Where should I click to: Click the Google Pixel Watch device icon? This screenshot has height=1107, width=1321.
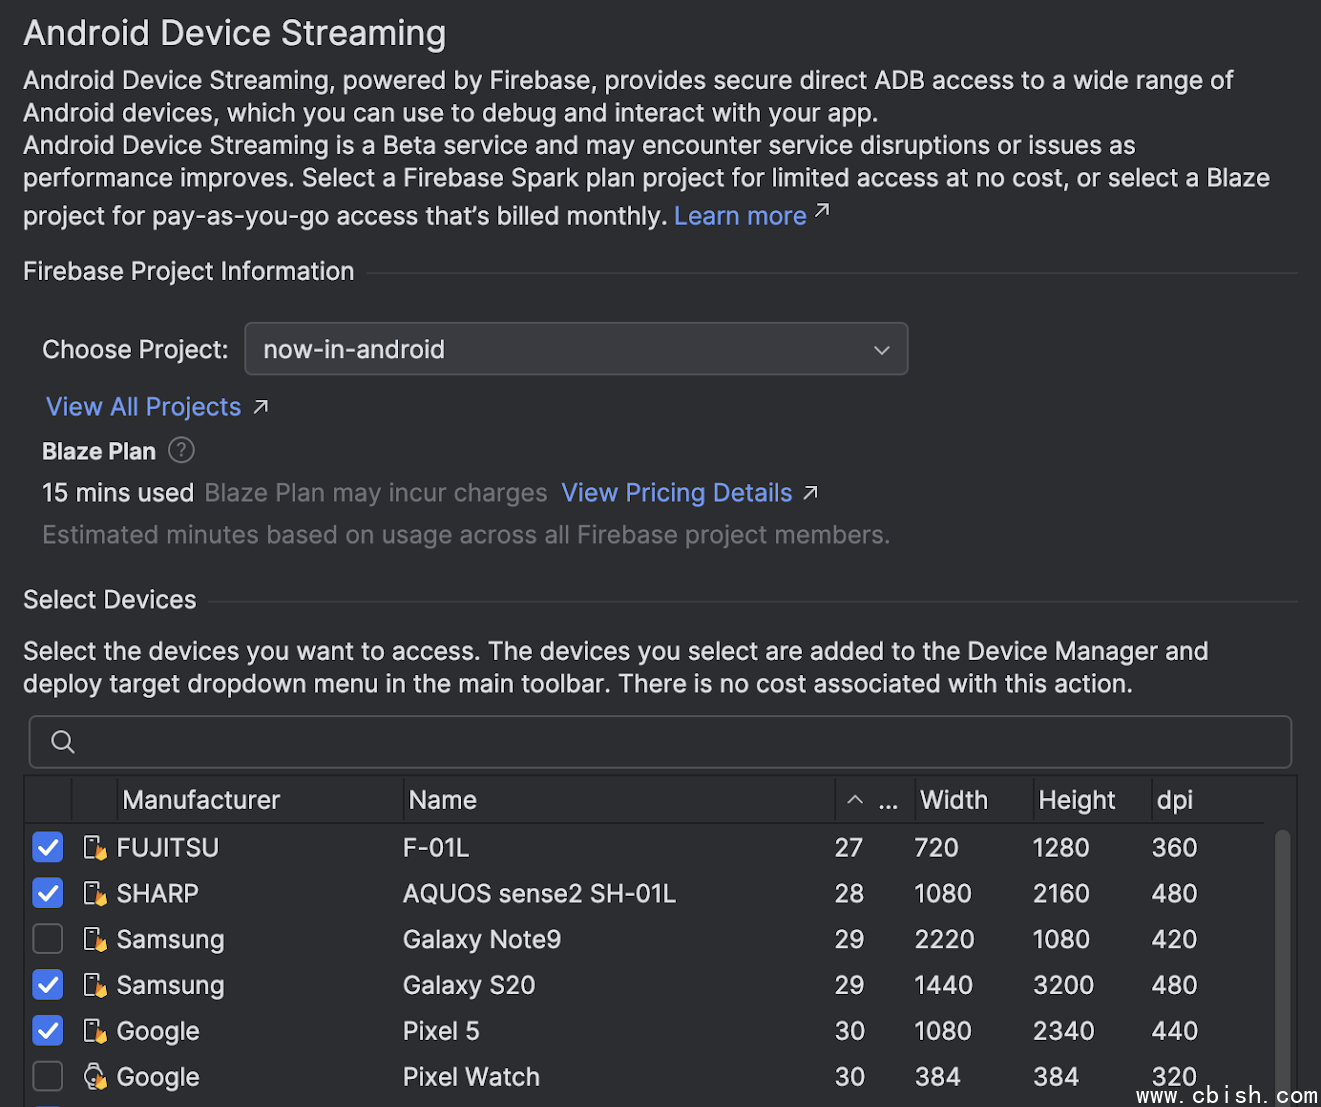tap(95, 1077)
